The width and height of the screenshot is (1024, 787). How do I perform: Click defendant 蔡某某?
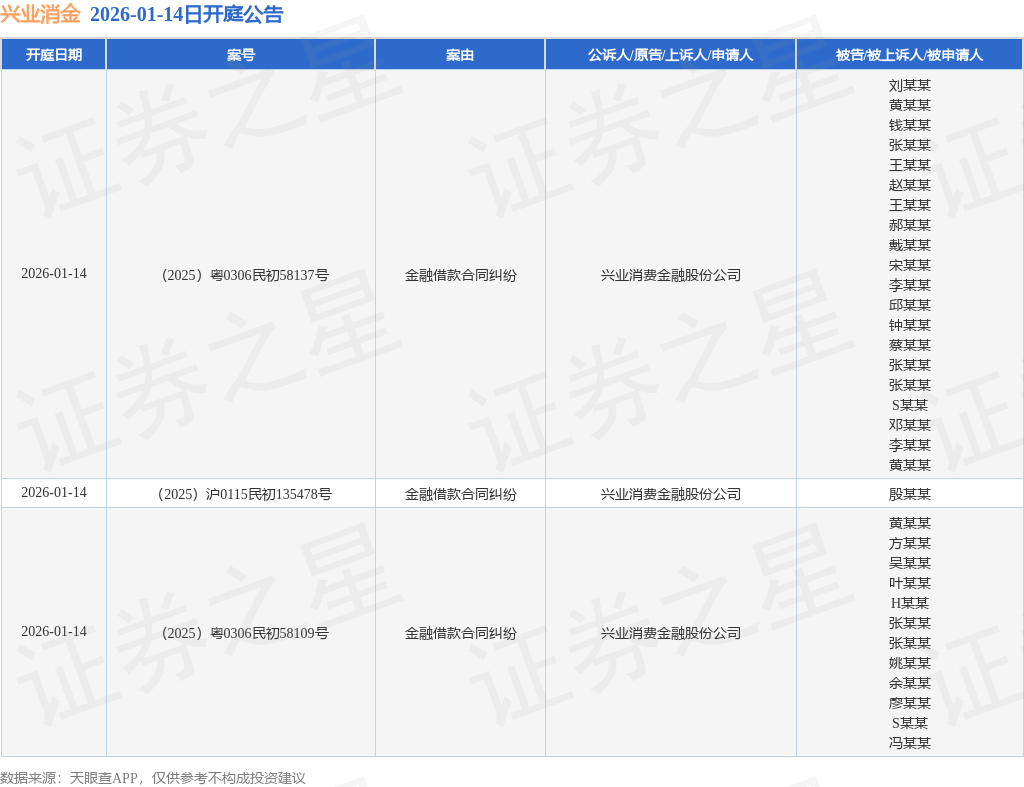pos(910,345)
